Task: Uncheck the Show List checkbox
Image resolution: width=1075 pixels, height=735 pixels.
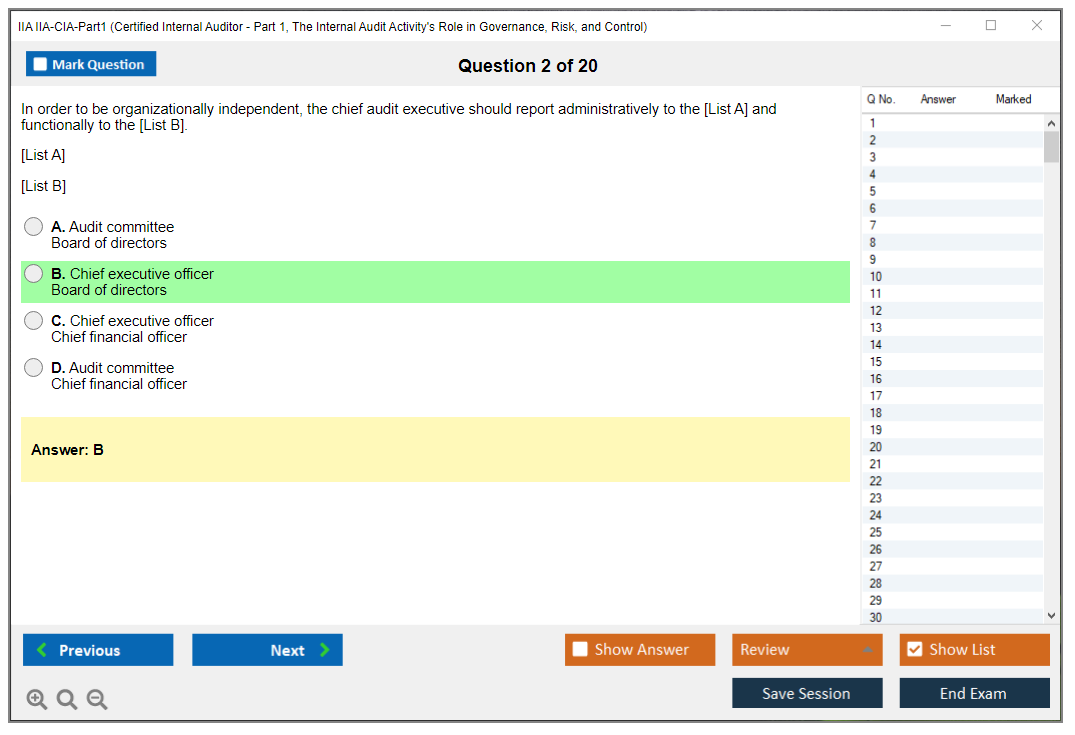Action: (914, 650)
